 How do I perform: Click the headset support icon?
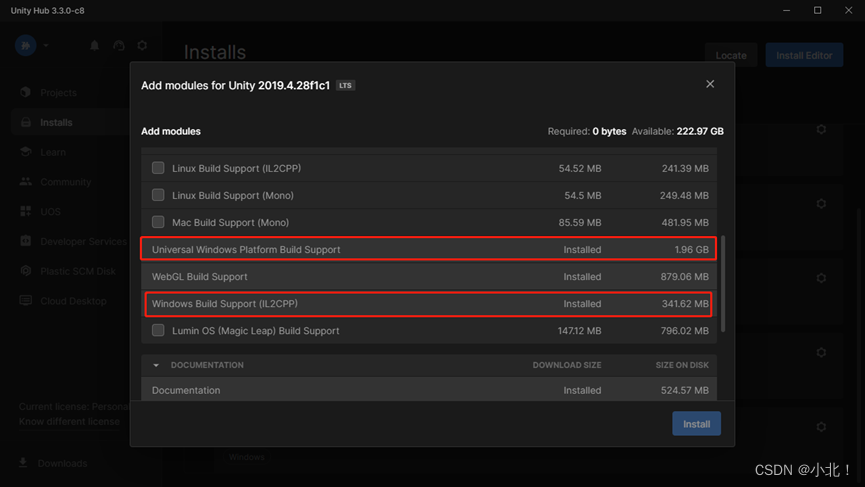[x=119, y=45]
